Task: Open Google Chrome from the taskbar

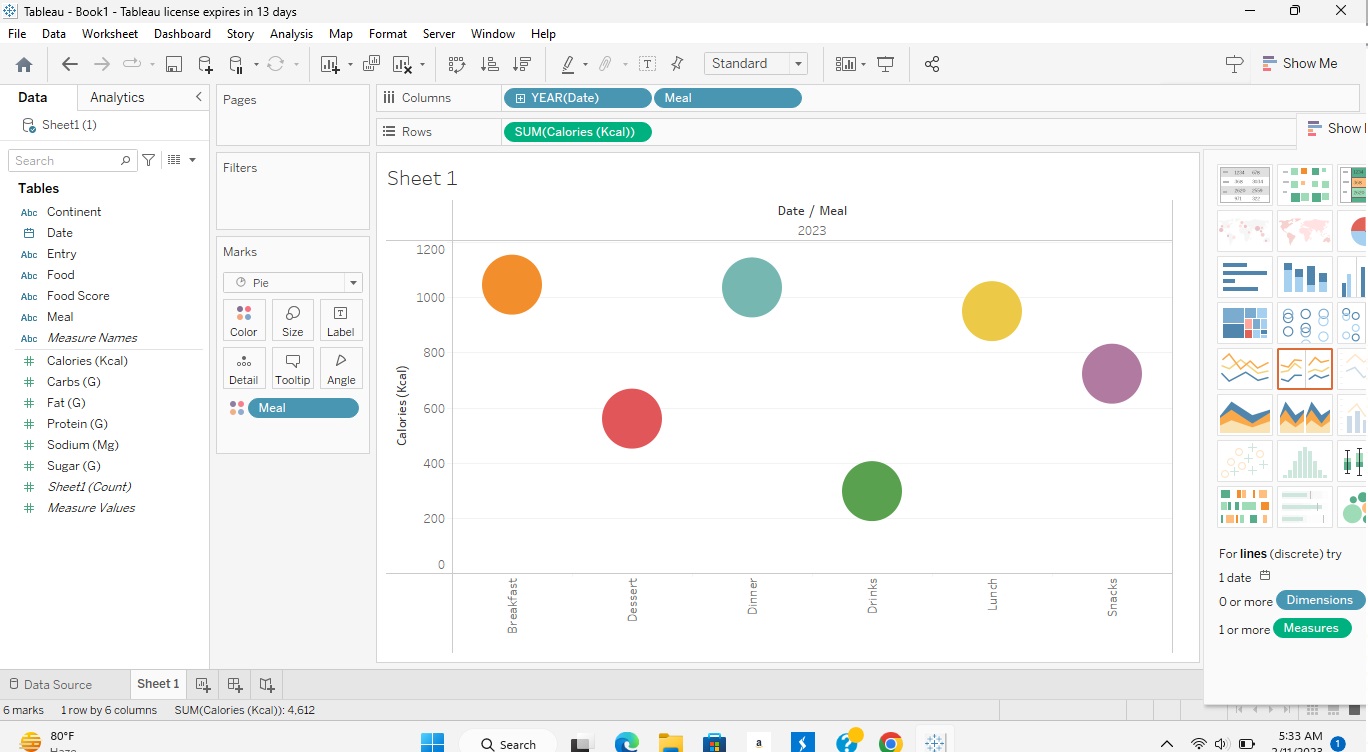Action: (890, 743)
